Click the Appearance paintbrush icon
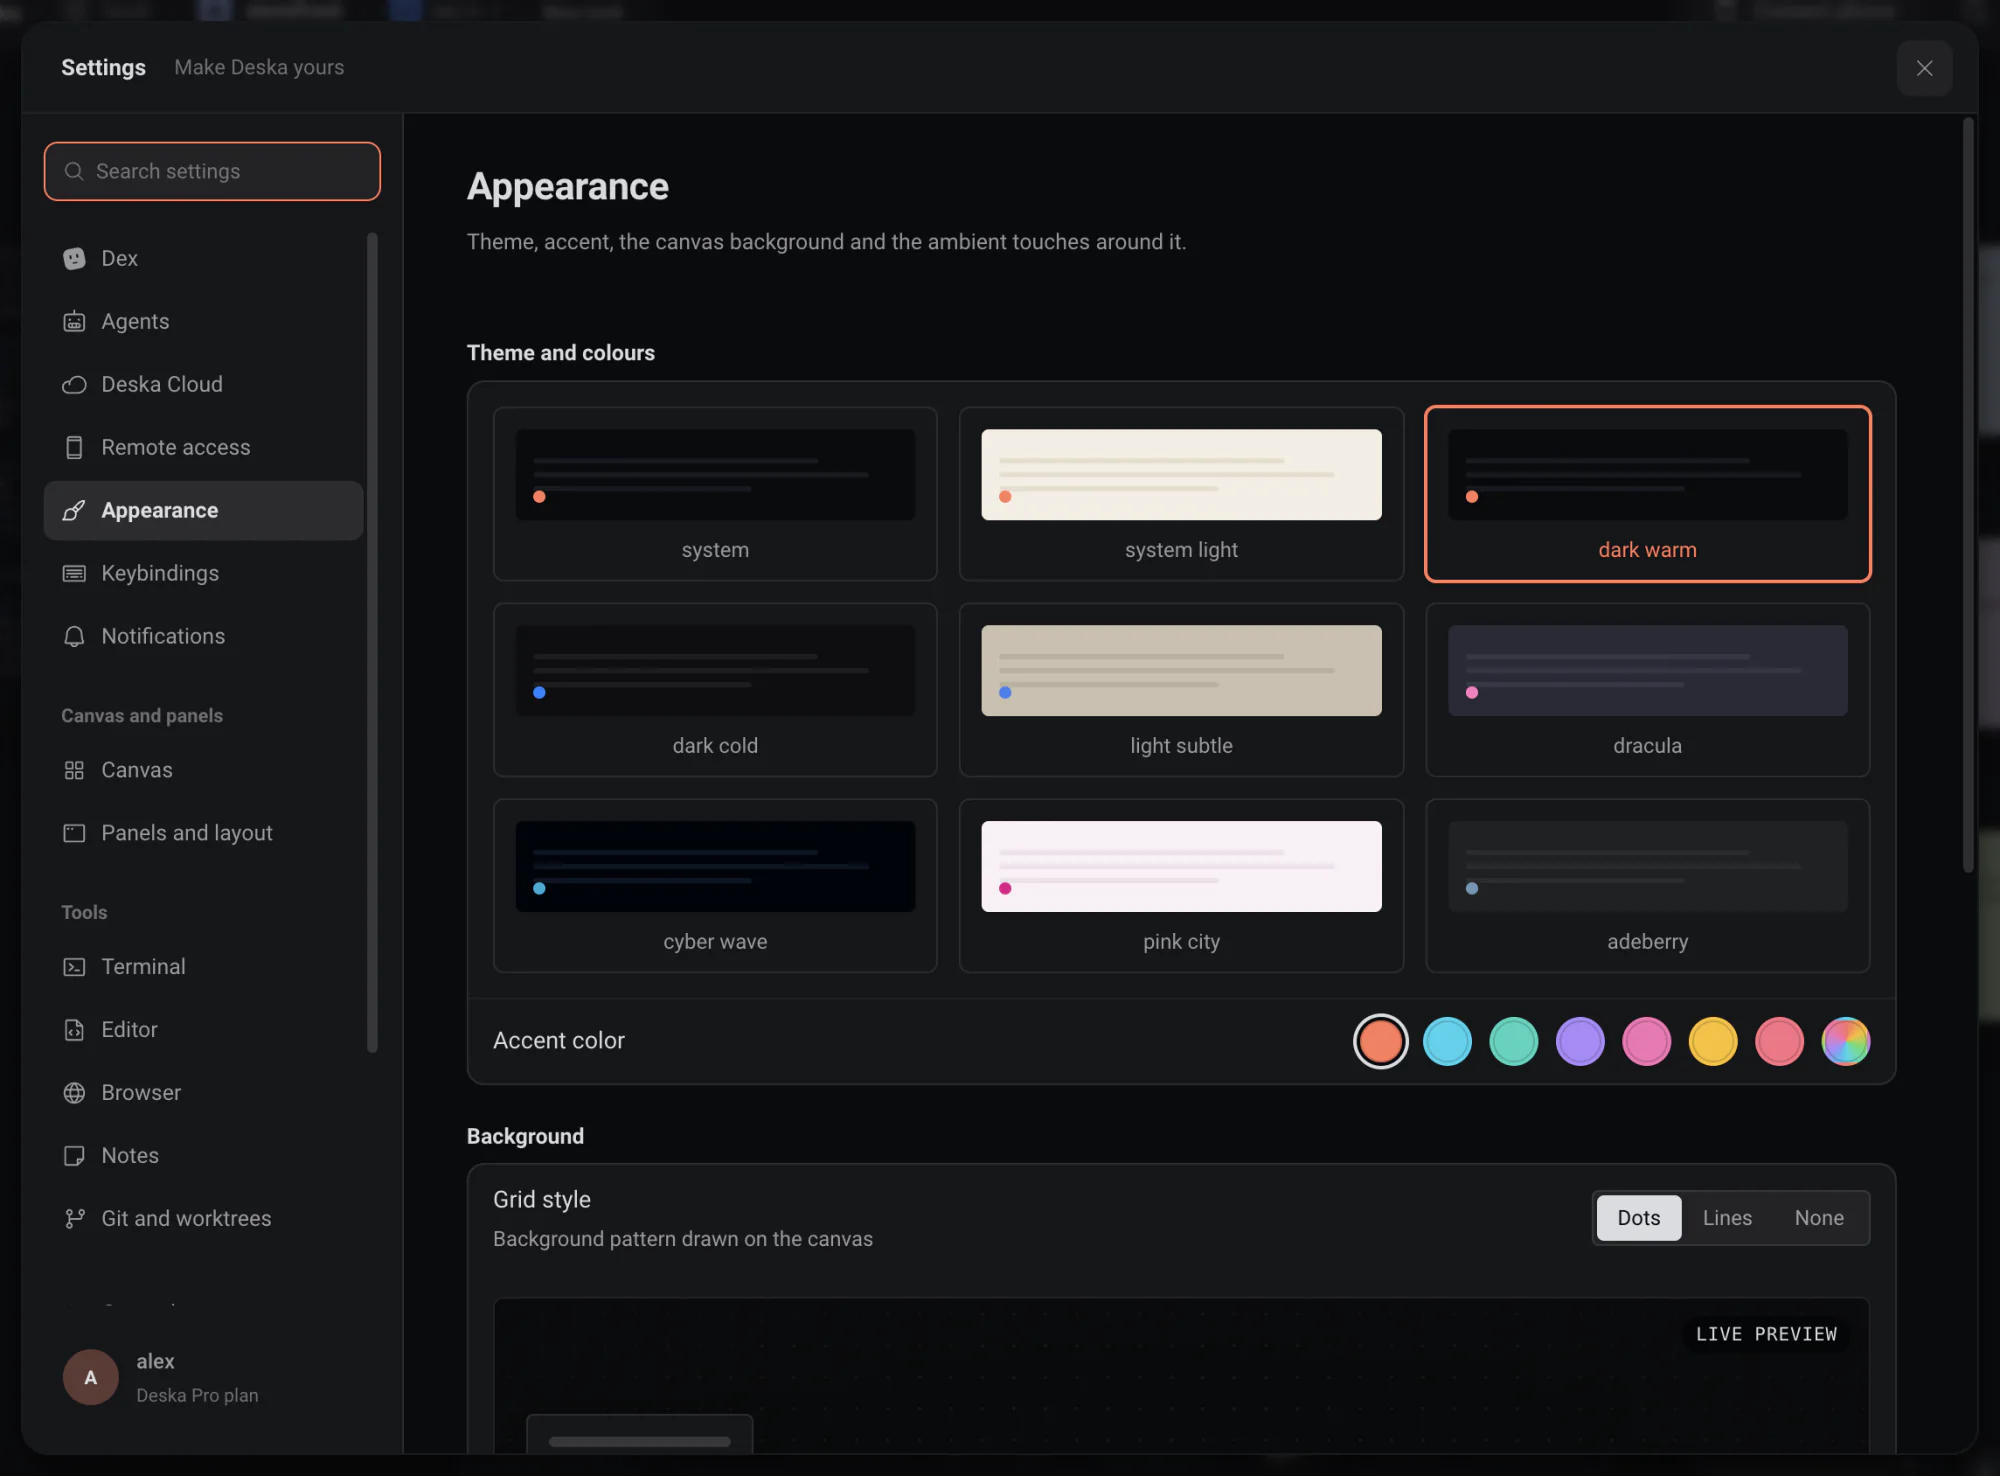The image size is (2000, 1476). pyautogui.click(x=74, y=511)
